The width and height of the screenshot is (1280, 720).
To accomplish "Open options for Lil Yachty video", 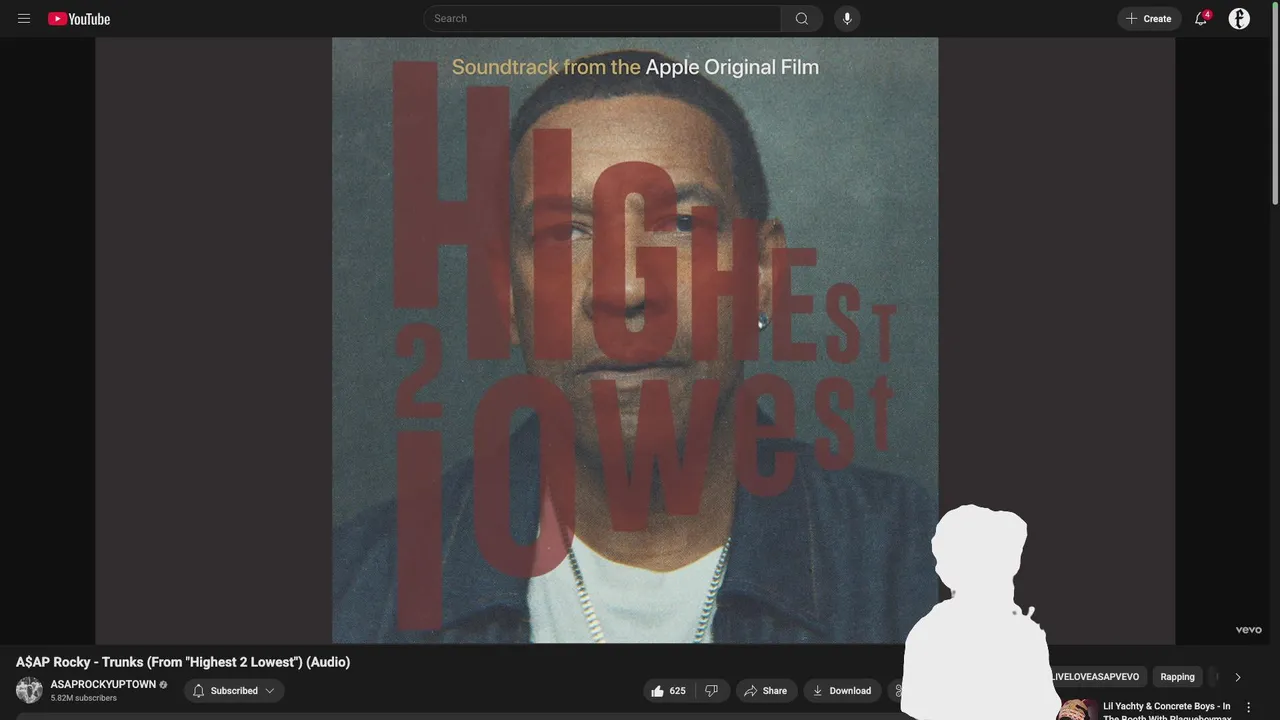I will coord(1248,707).
